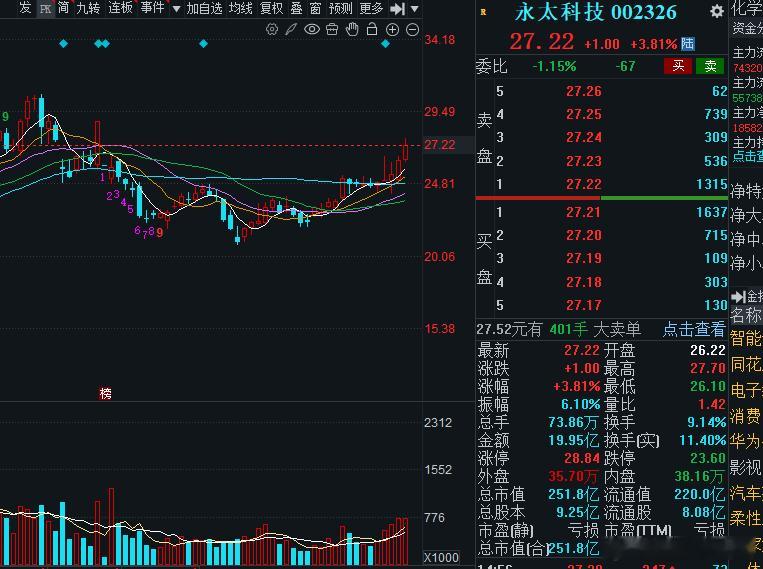763x569 pixels.
Task: Select the drawing pen tool
Action: click(291, 30)
